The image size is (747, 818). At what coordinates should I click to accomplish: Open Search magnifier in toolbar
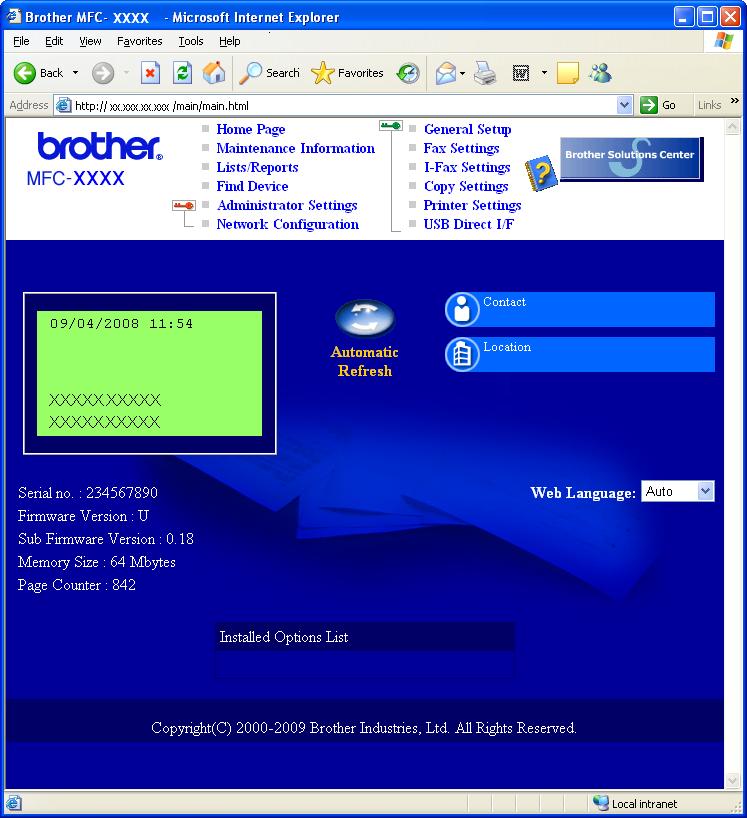(x=250, y=73)
